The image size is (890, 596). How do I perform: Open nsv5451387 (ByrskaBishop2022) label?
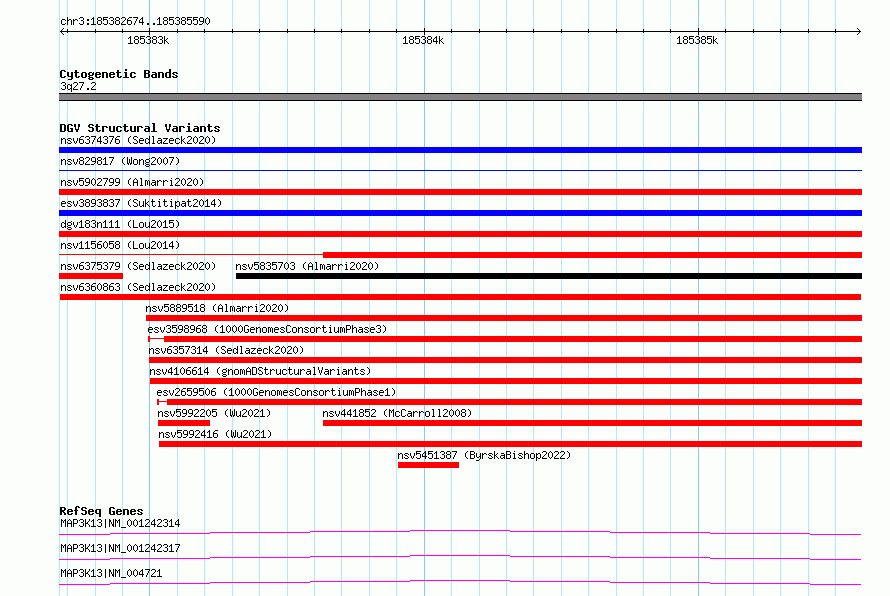tap(484, 455)
